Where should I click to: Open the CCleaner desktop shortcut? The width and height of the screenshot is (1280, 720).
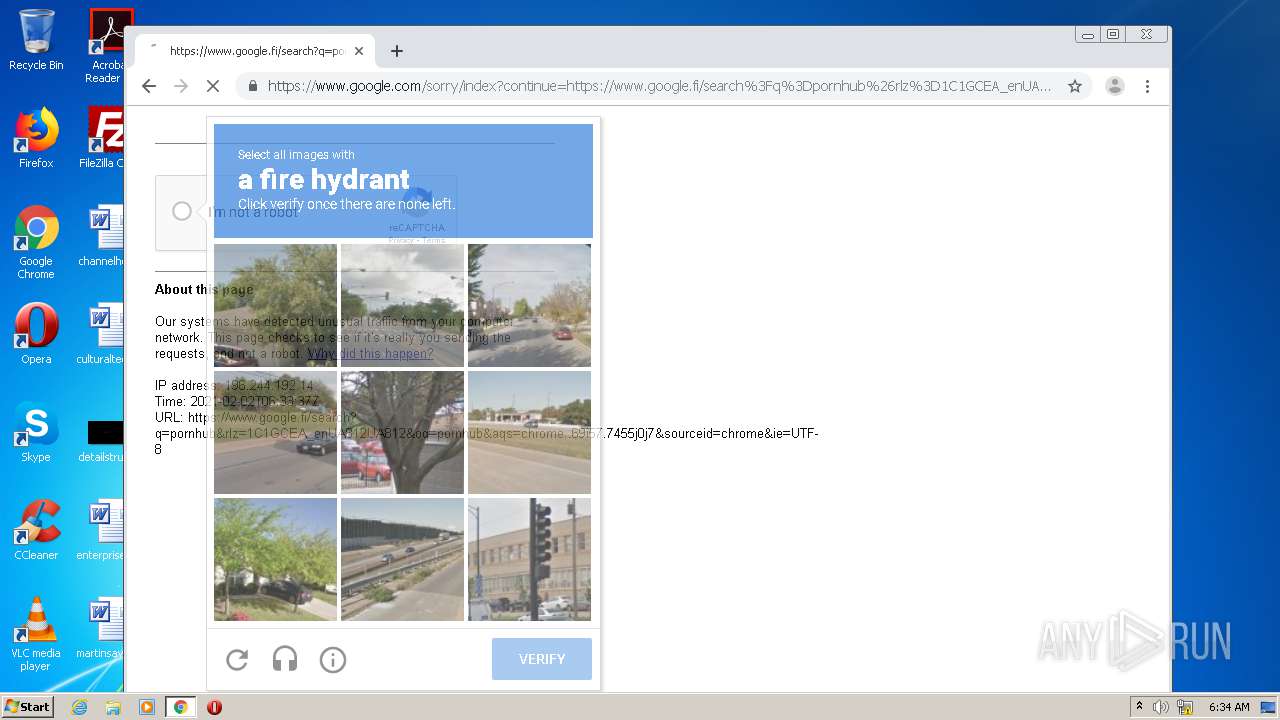[x=36, y=530]
